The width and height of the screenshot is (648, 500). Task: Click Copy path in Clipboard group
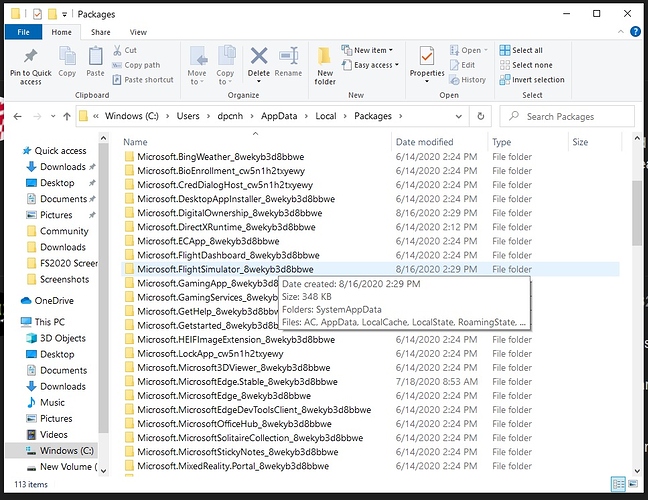click(136, 65)
